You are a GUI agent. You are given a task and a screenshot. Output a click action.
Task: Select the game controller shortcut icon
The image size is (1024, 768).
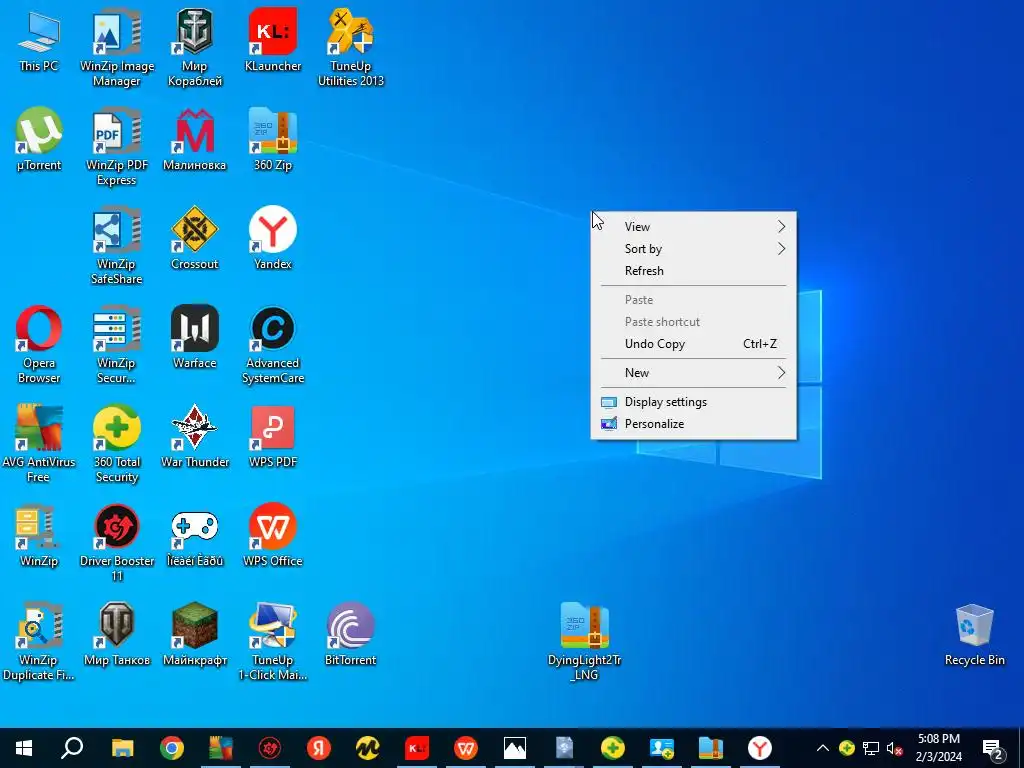[x=195, y=536]
